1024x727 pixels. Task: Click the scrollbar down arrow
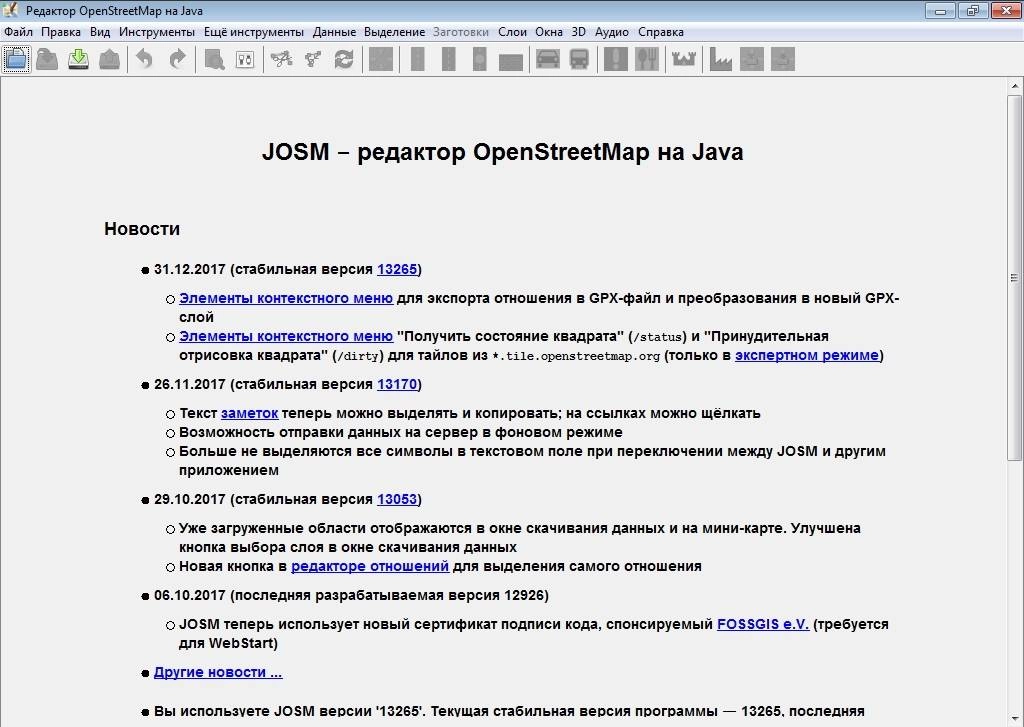pyautogui.click(x=1015, y=719)
